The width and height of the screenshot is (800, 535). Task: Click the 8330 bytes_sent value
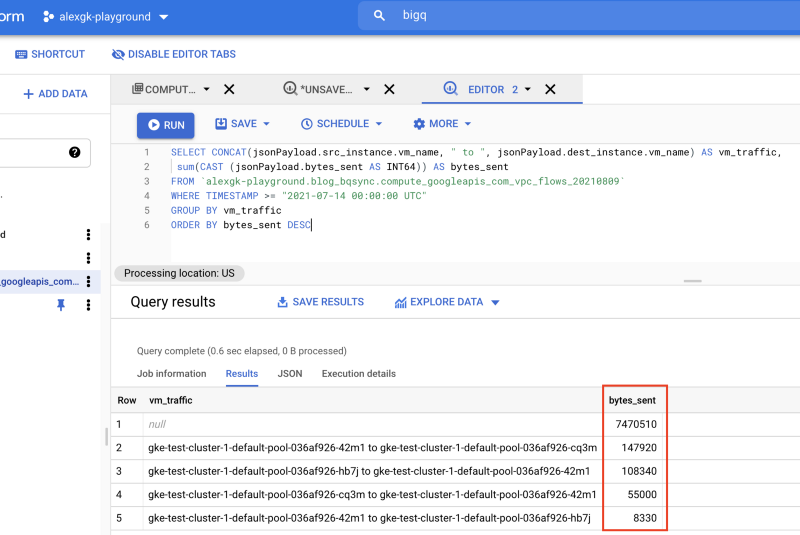click(645, 518)
